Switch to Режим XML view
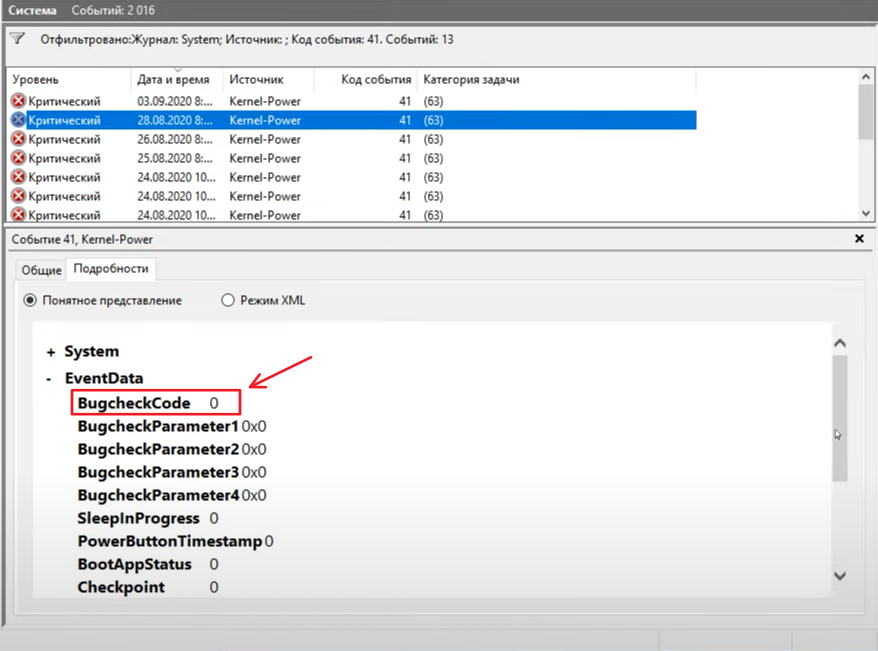 click(227, 300)
